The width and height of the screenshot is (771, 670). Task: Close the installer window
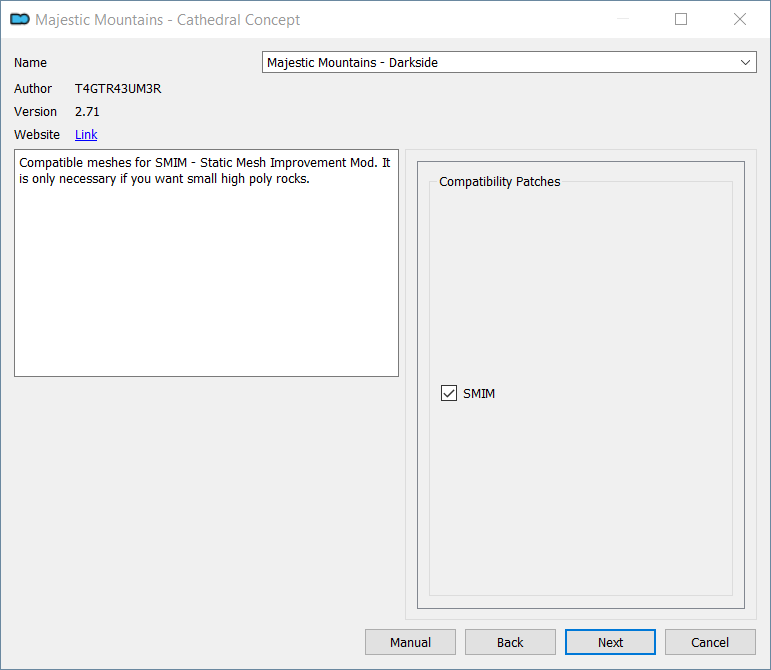[740, 19]
